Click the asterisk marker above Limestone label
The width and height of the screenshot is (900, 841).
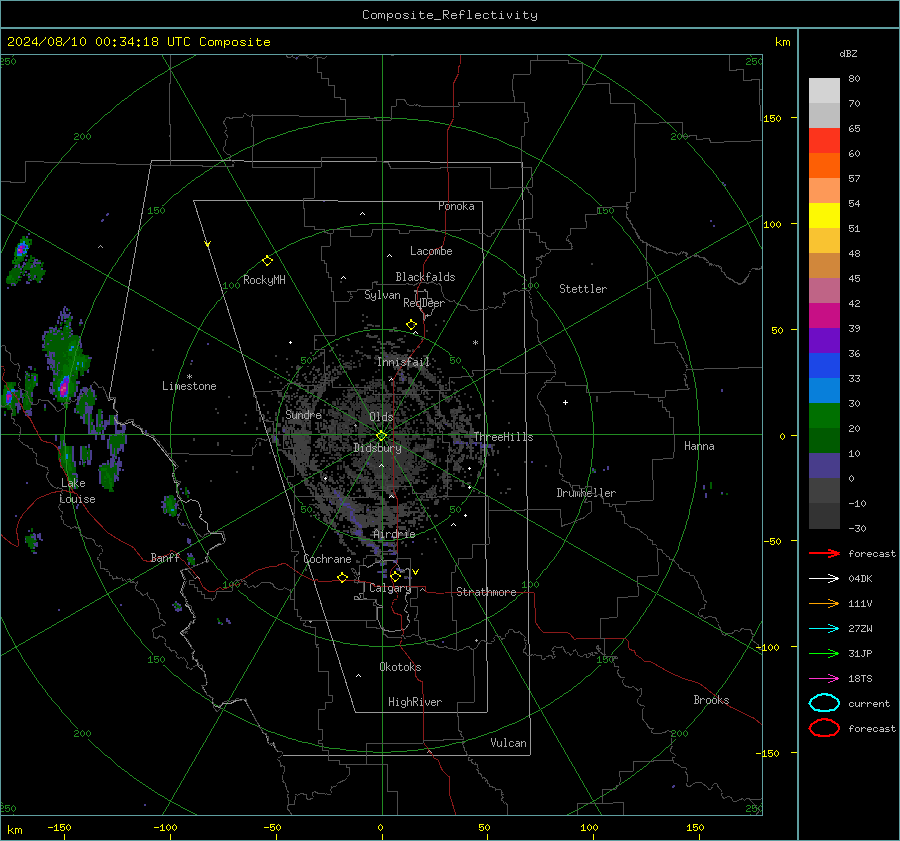(x=189, y=377)
